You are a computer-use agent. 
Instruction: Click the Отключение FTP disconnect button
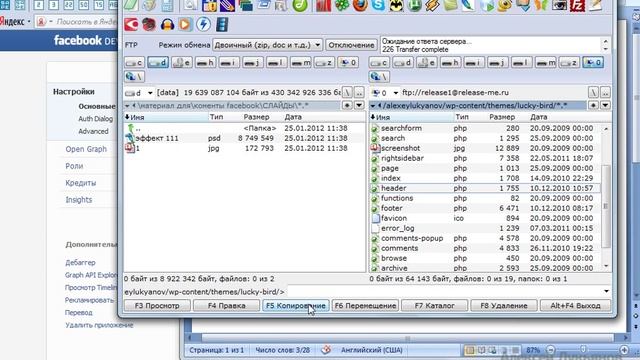point(351,45)
